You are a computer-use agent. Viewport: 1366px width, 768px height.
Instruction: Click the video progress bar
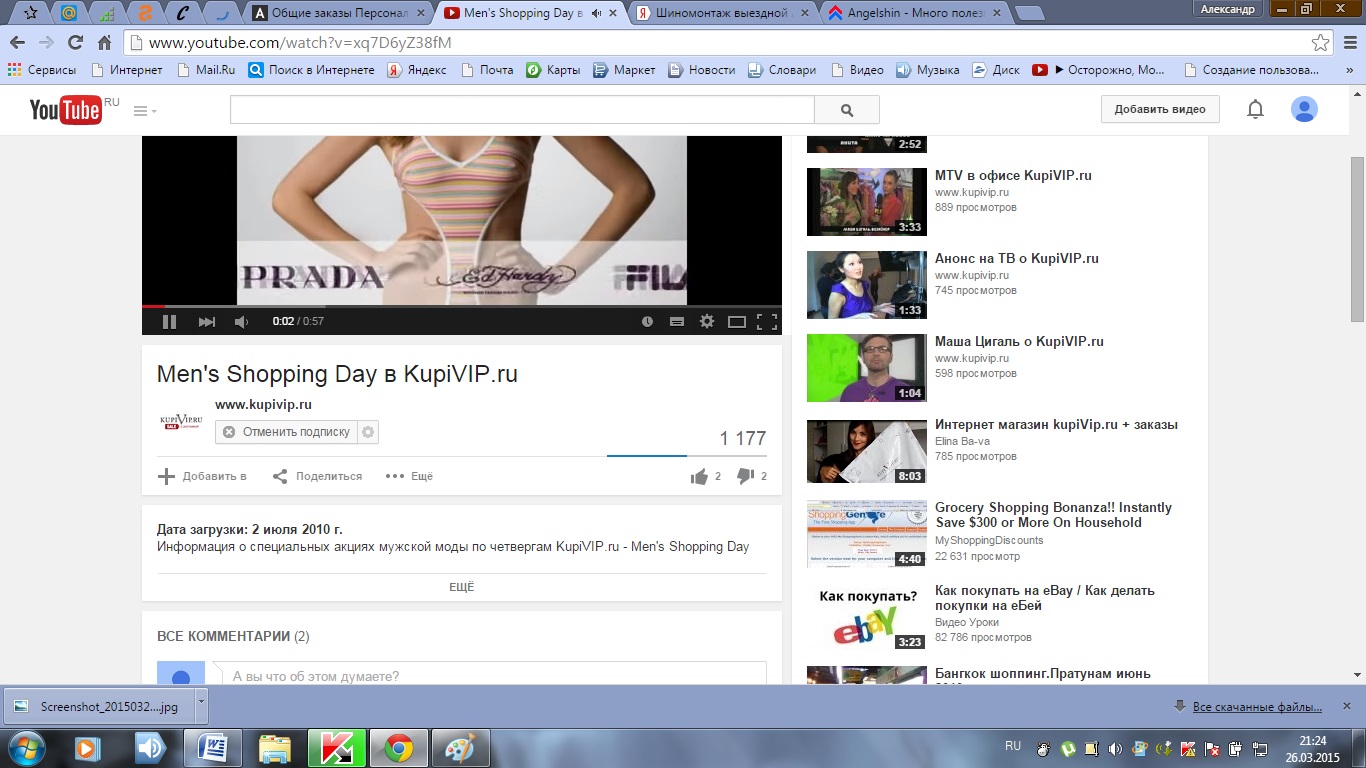pos(462,307)
